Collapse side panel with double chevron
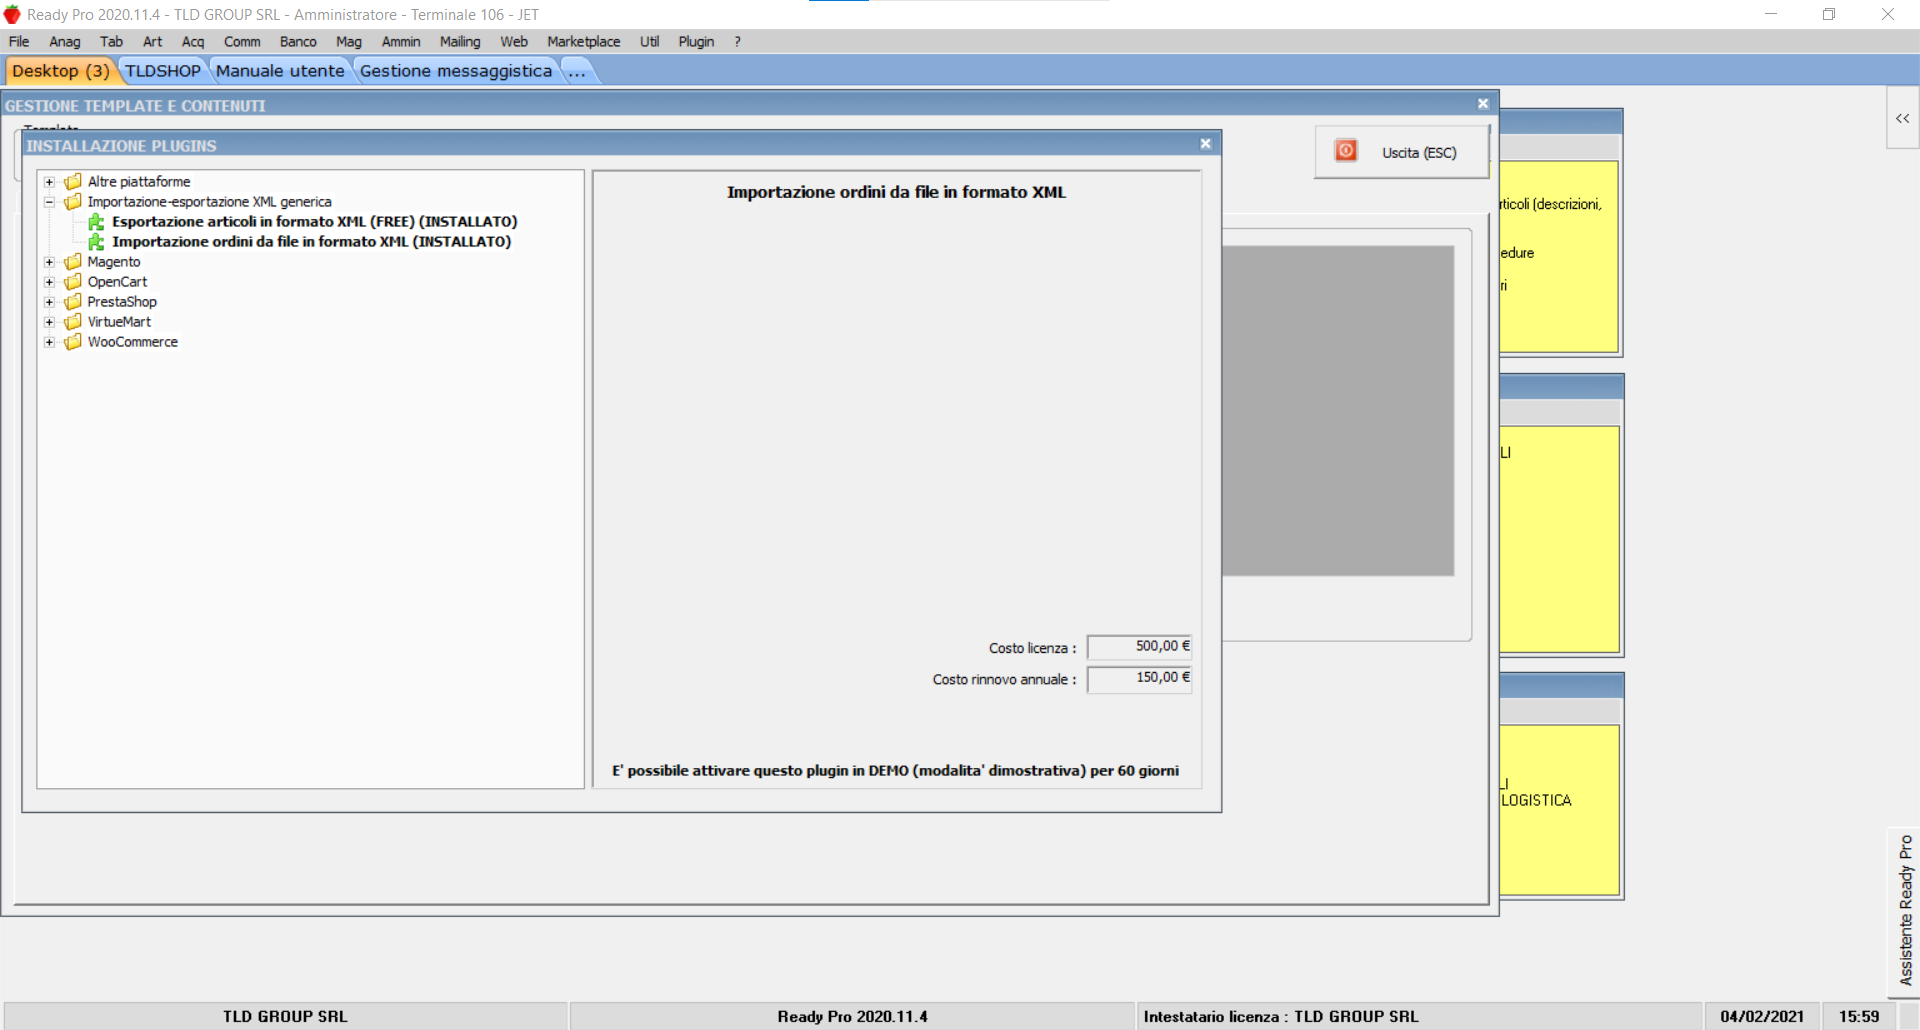 point(1902,118)
